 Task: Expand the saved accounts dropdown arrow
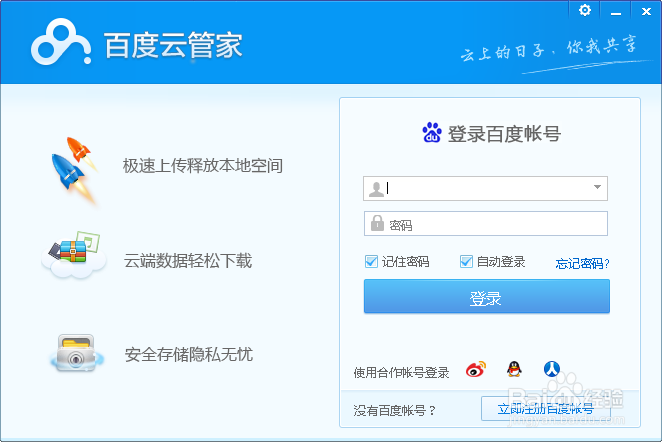coord(597,187)
